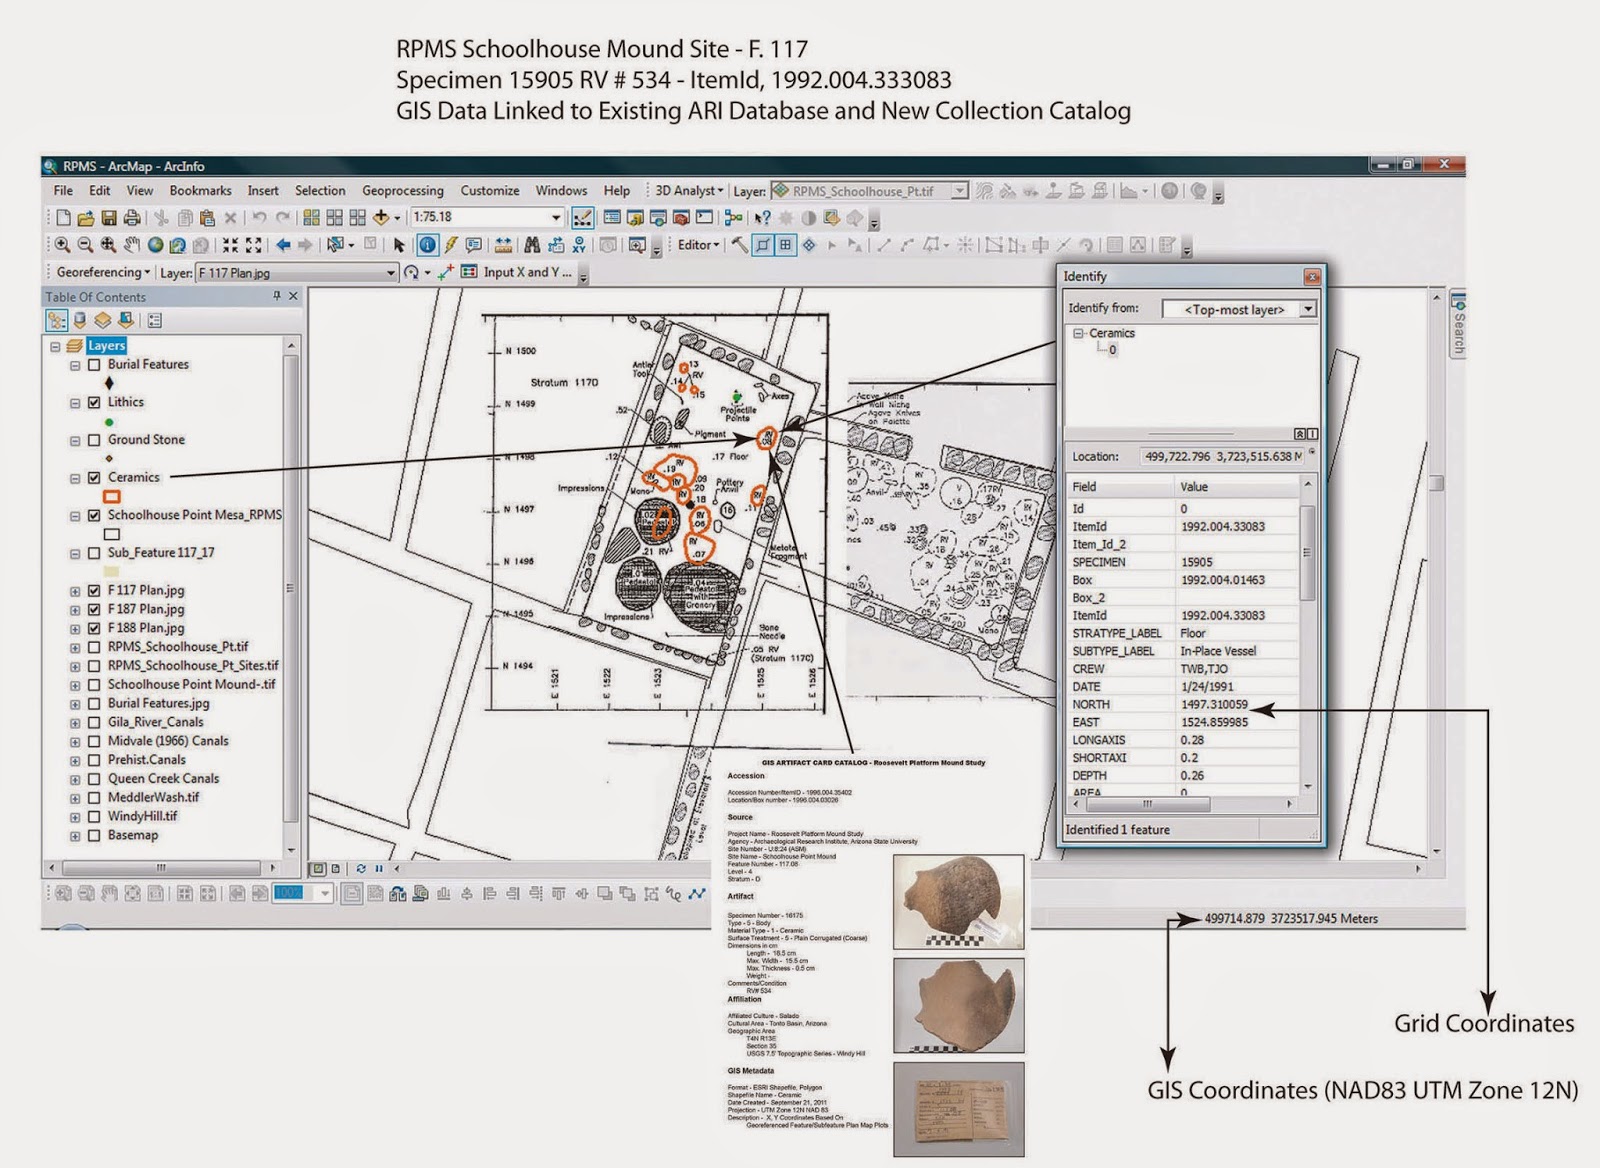The image size is (1600, 1168).
Task: Check the Sub_Feature 117_17 layer
Action: pos(94,553)
